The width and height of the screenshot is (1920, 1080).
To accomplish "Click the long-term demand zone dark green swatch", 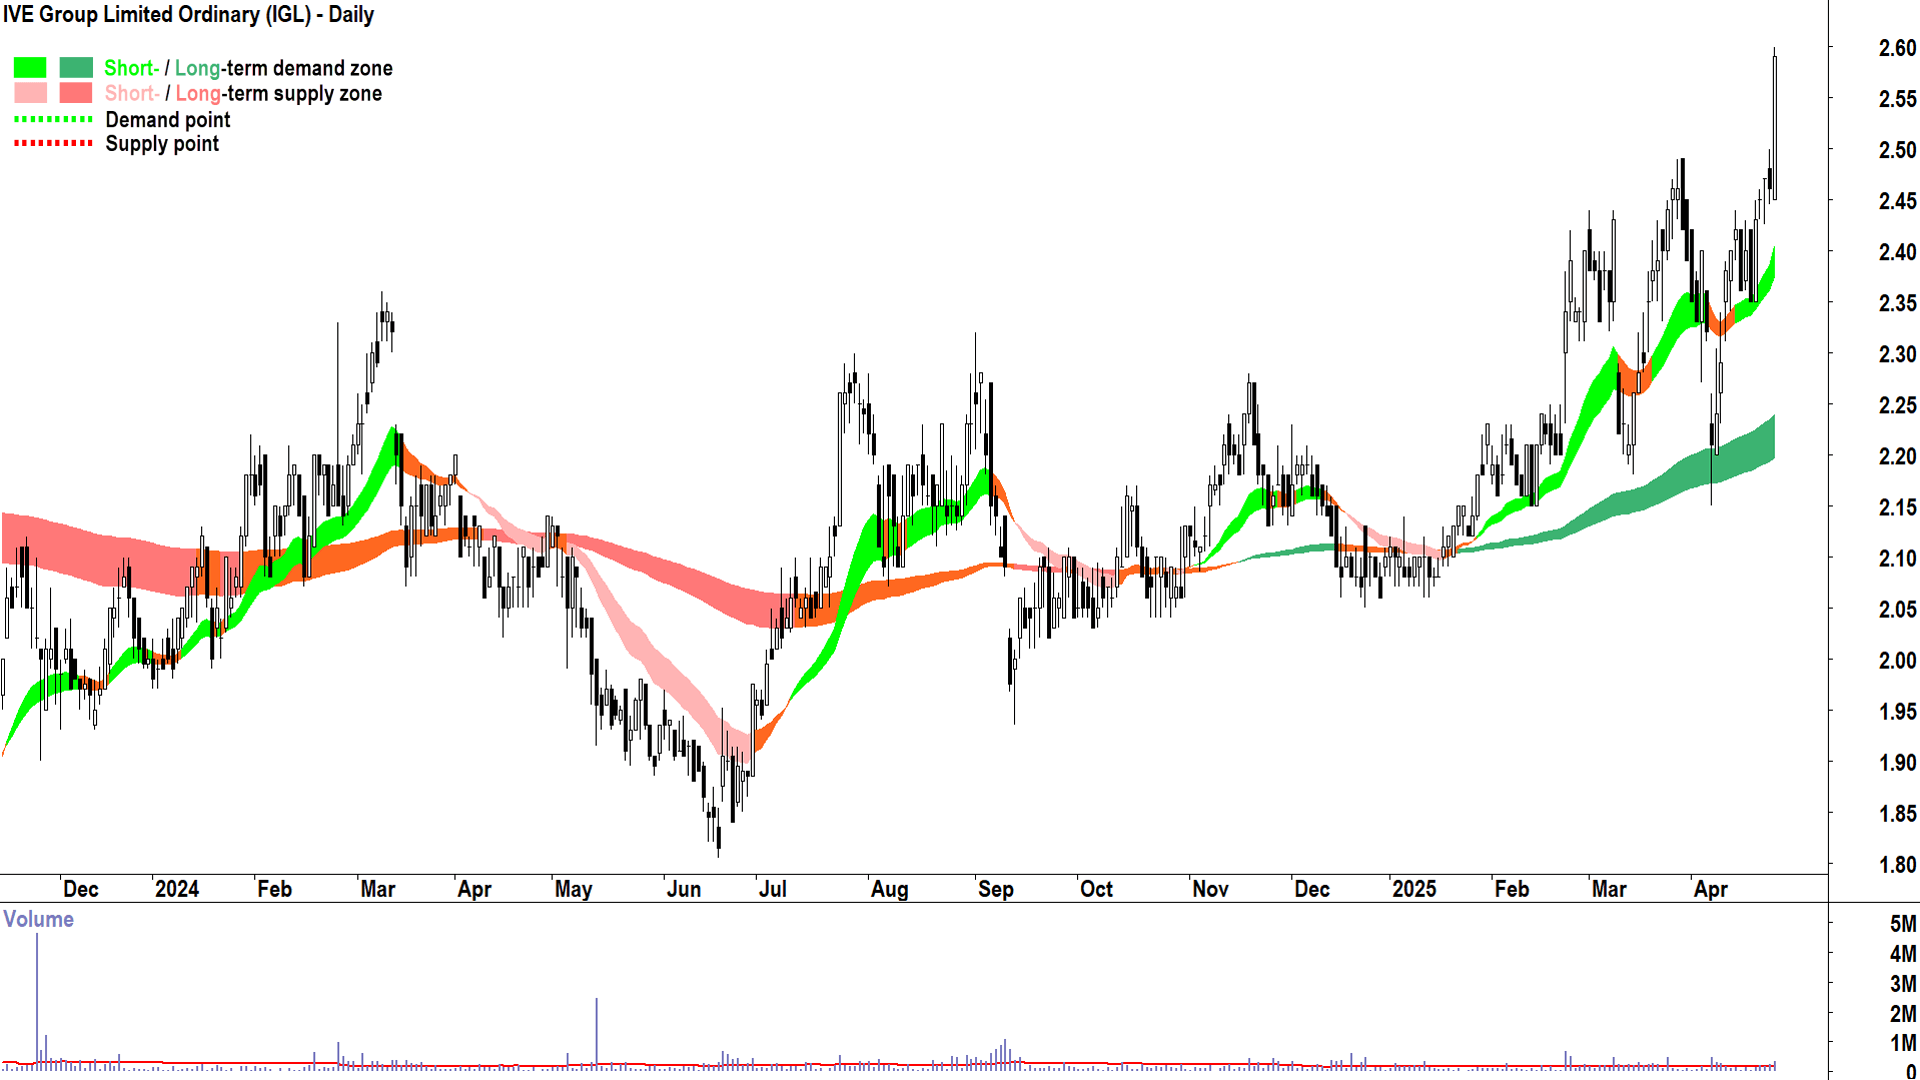I will coord(76,68).
